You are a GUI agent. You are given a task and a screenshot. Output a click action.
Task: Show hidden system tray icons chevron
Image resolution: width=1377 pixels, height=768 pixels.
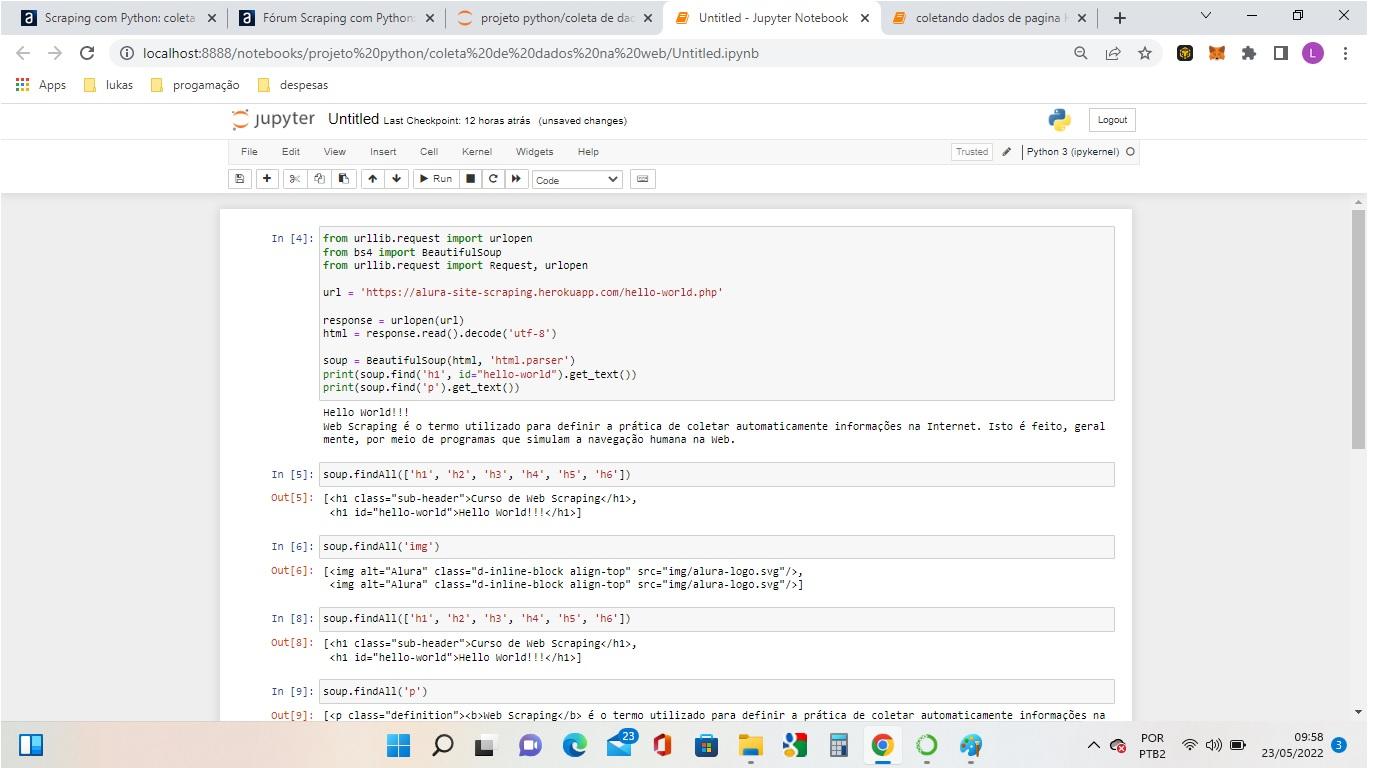point(1093,745)
